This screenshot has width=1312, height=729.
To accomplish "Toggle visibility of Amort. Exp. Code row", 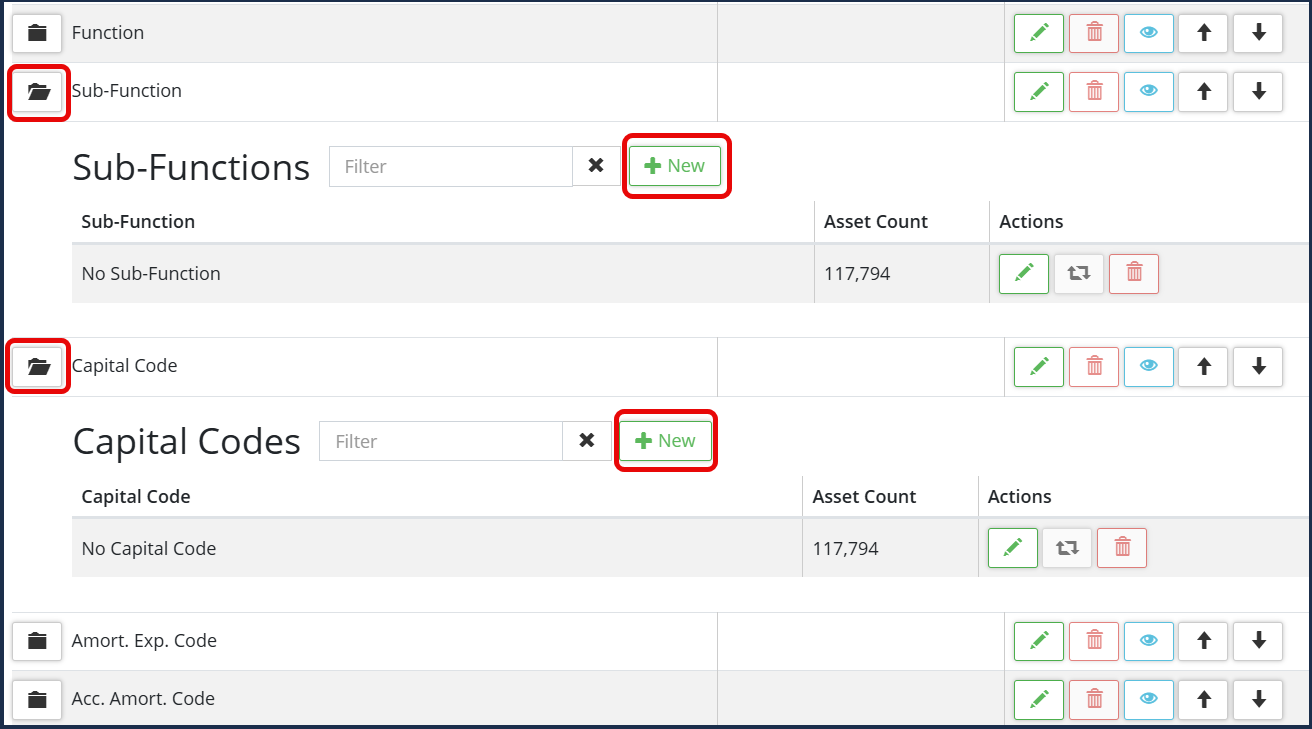I will (1149, 641).
